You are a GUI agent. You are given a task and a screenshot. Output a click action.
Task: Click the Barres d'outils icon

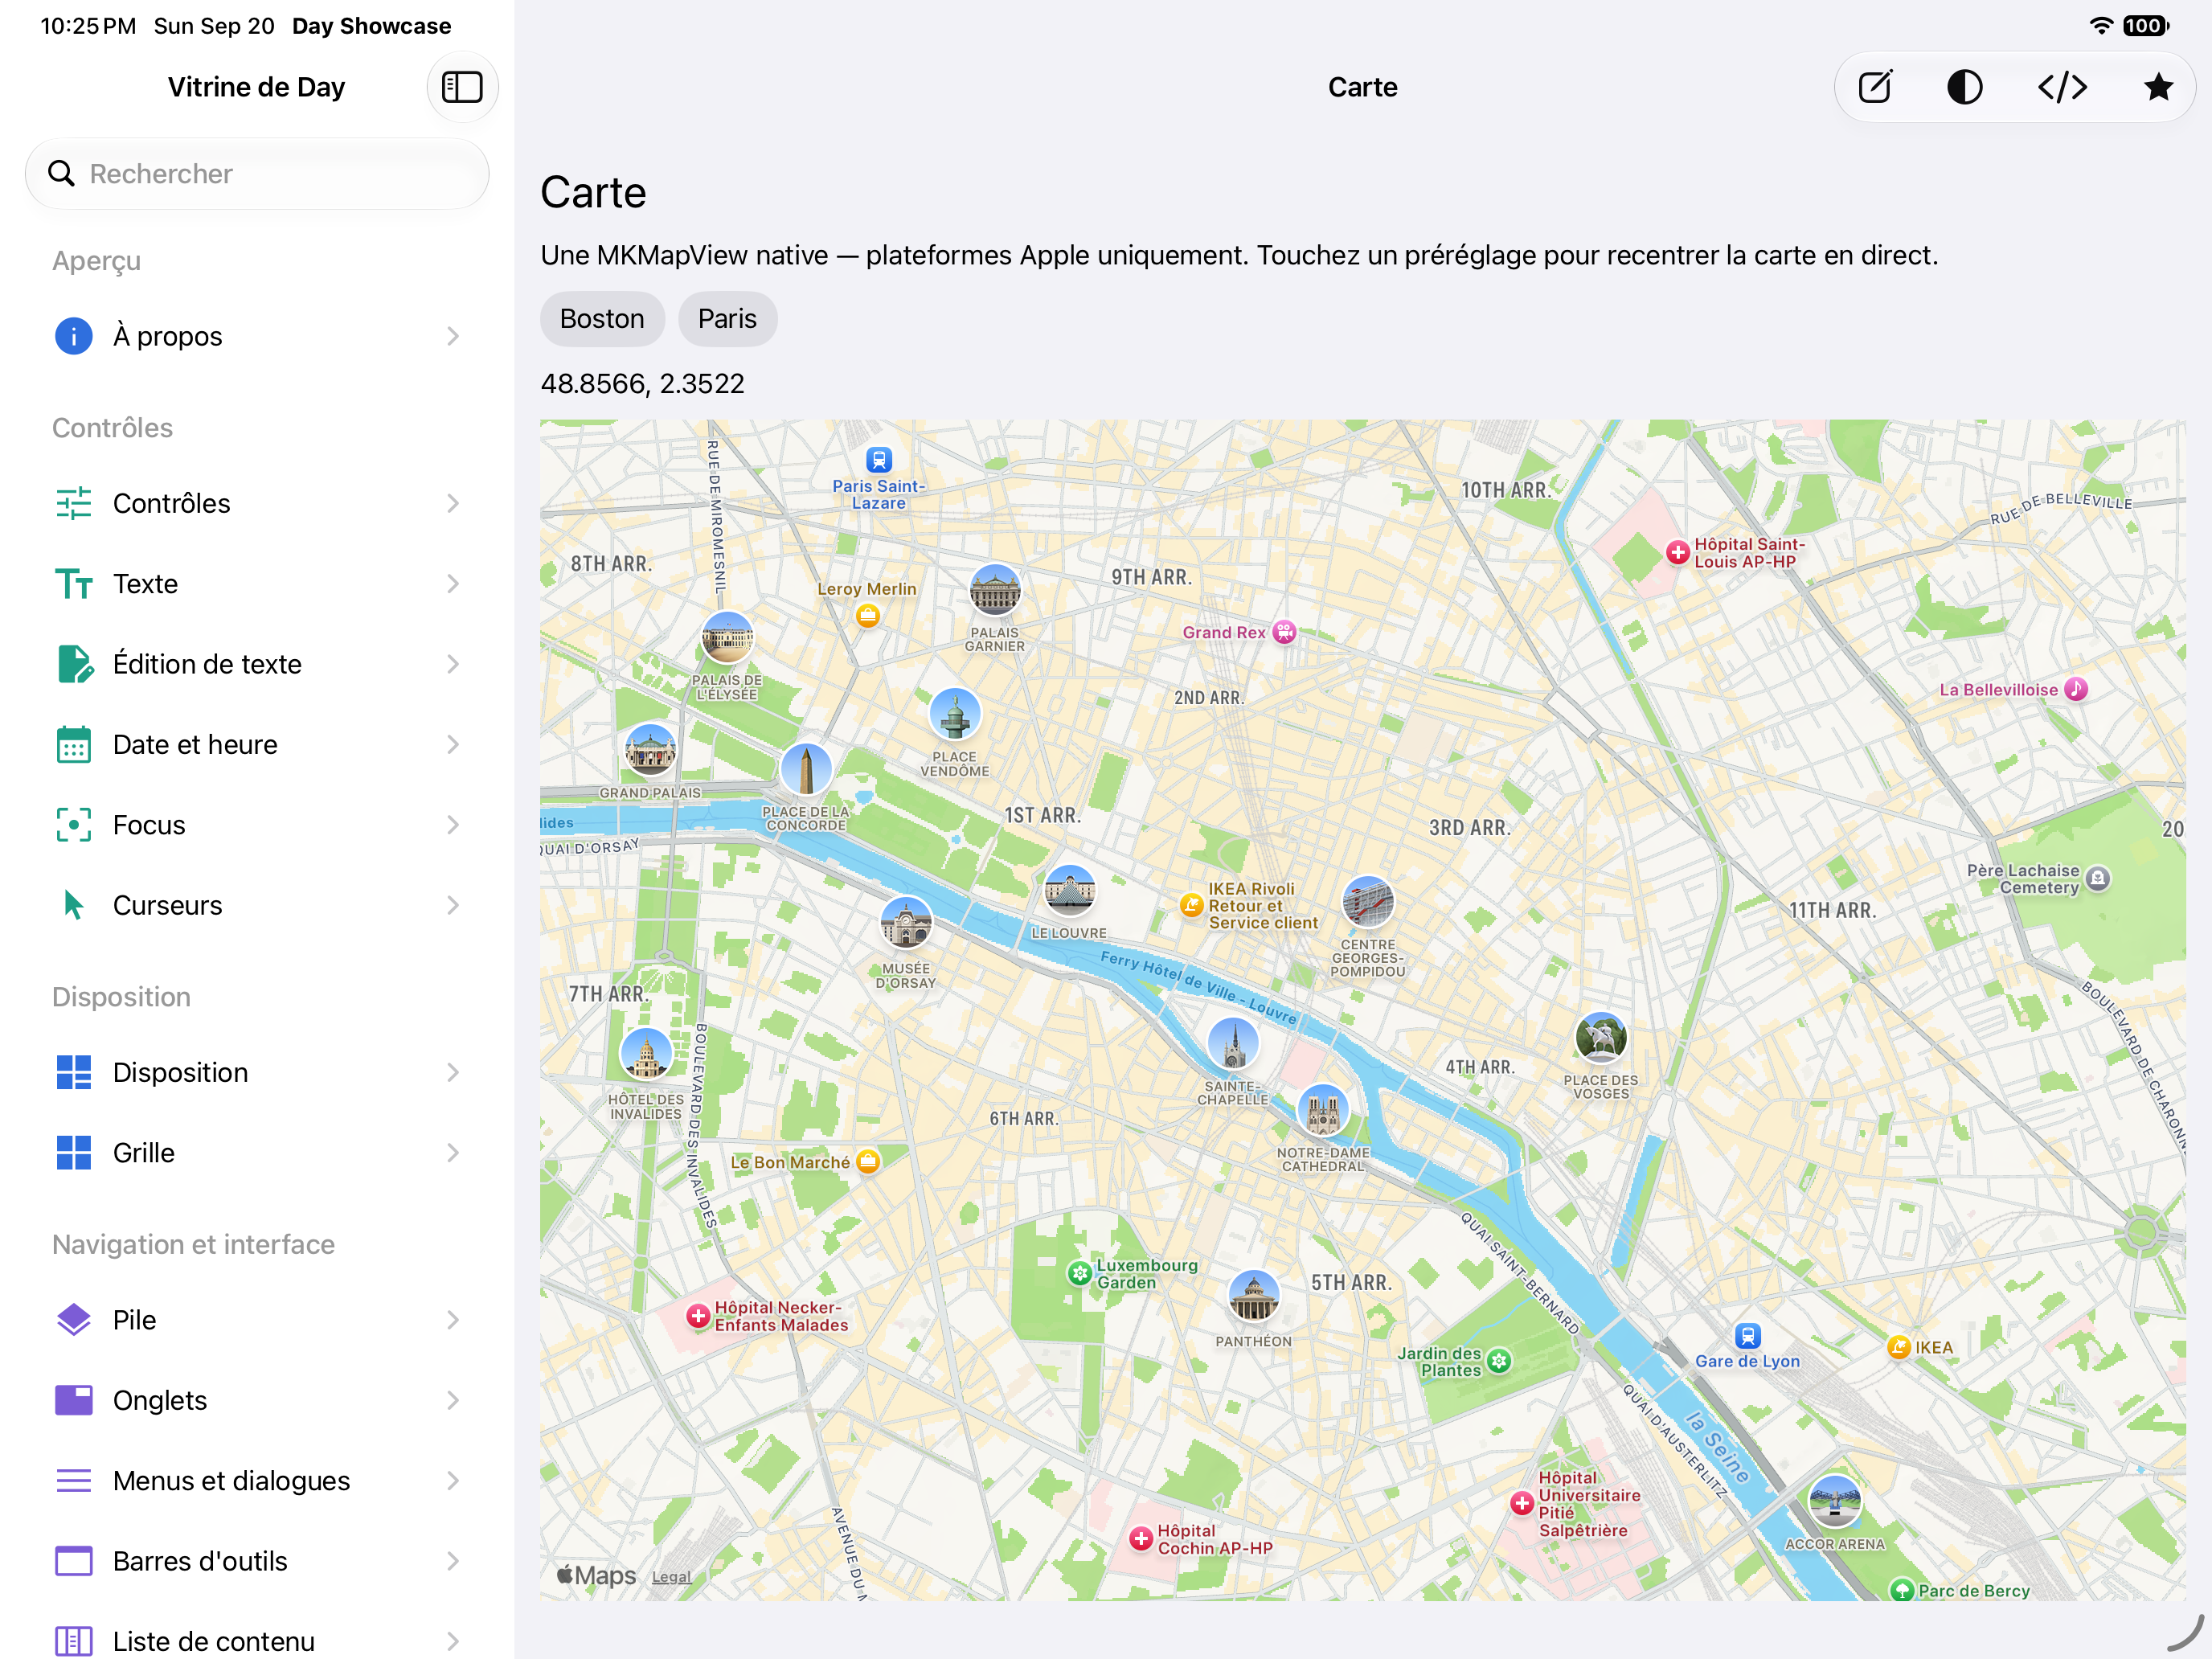coord(74,1561)
